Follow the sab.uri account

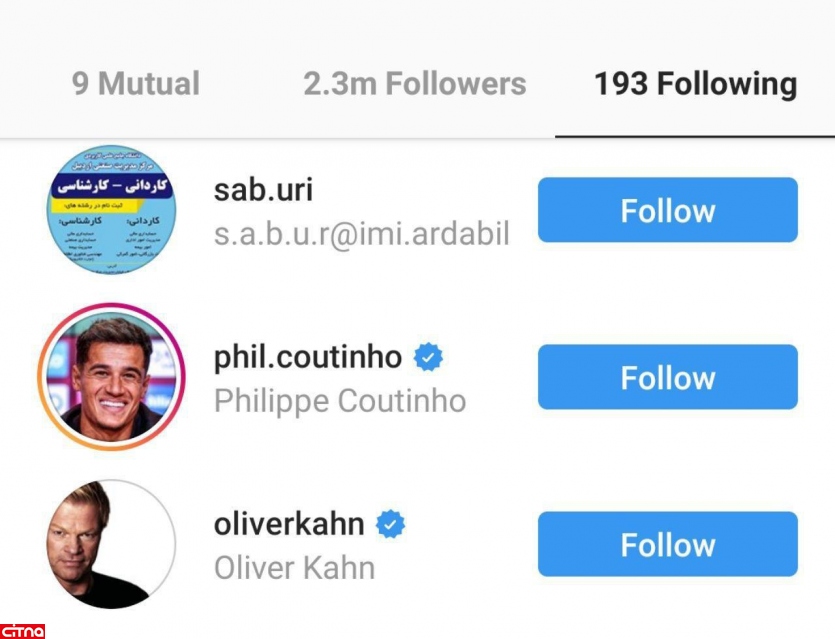pos(667,210)
